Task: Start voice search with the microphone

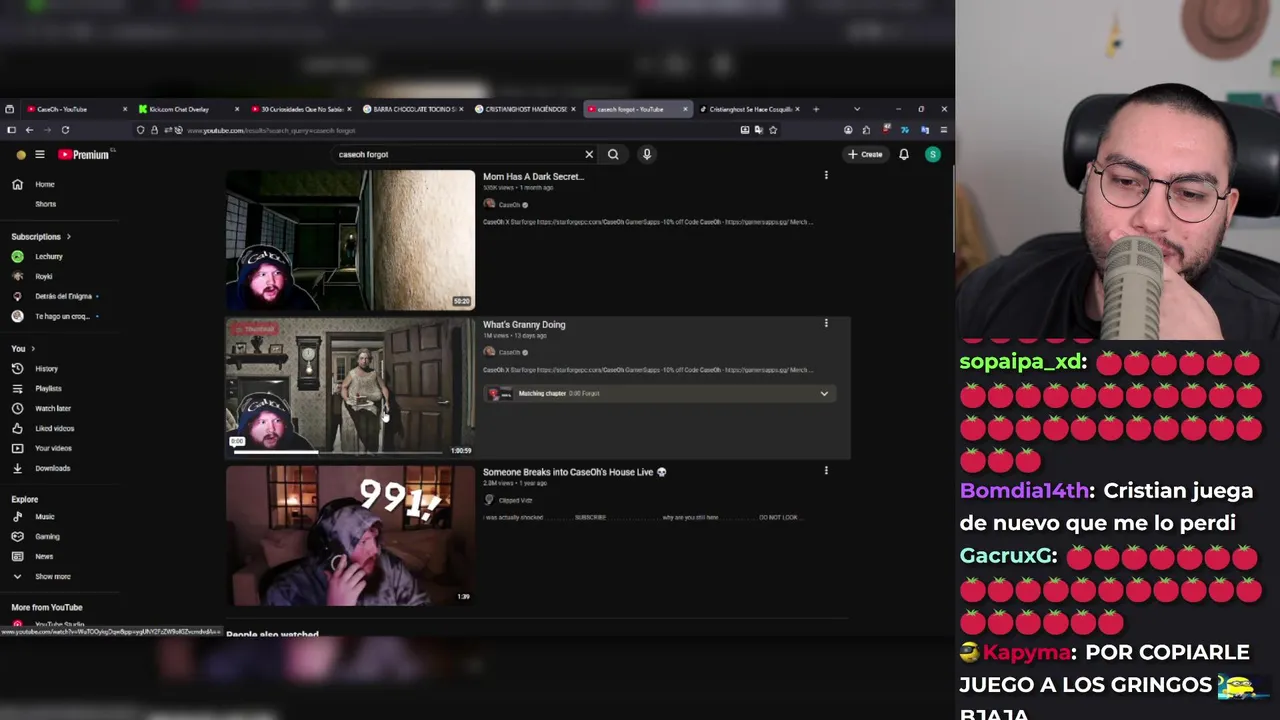Action: [x=647, y=154]
